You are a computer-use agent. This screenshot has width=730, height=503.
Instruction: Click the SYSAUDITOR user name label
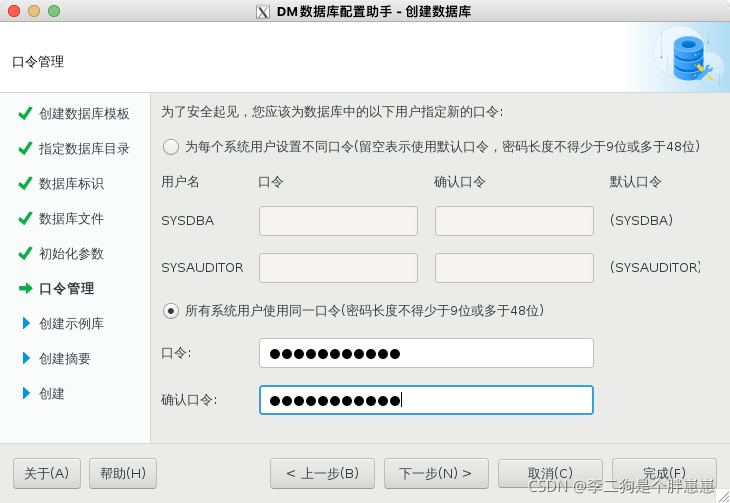(202, 268)
